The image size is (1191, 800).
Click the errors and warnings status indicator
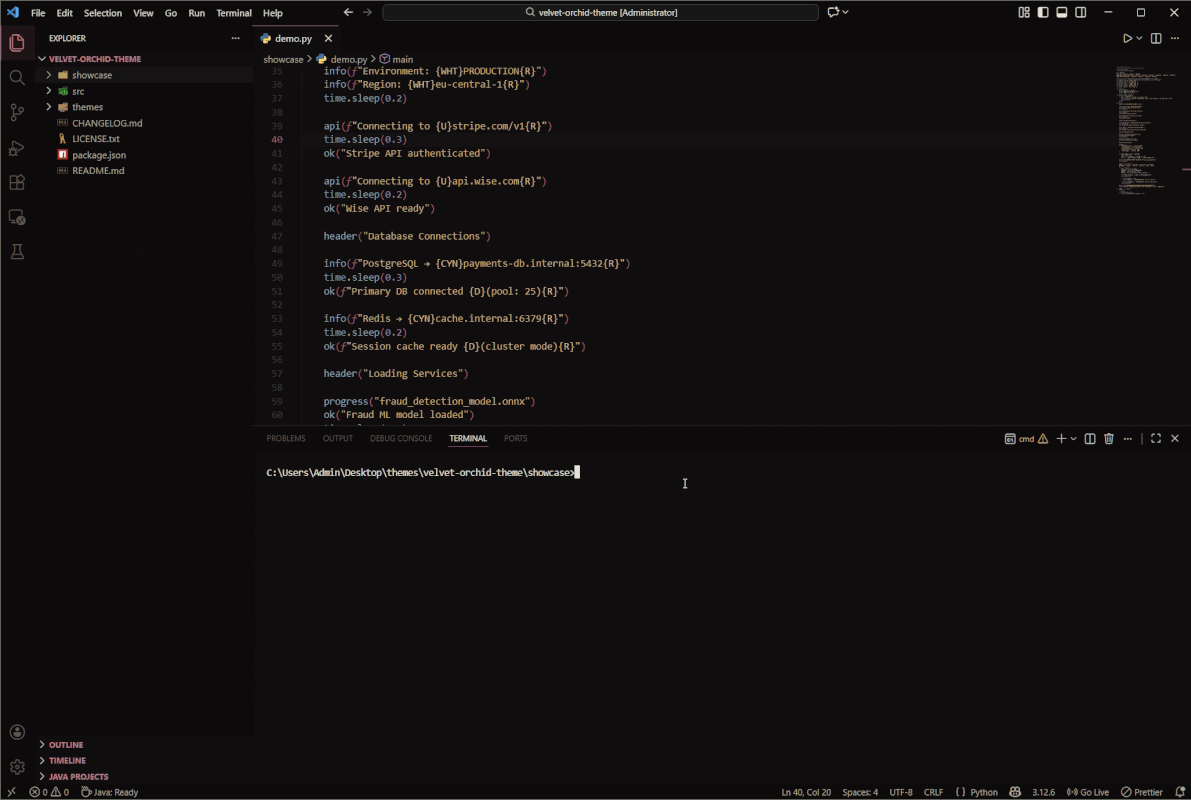click(49, 792)
